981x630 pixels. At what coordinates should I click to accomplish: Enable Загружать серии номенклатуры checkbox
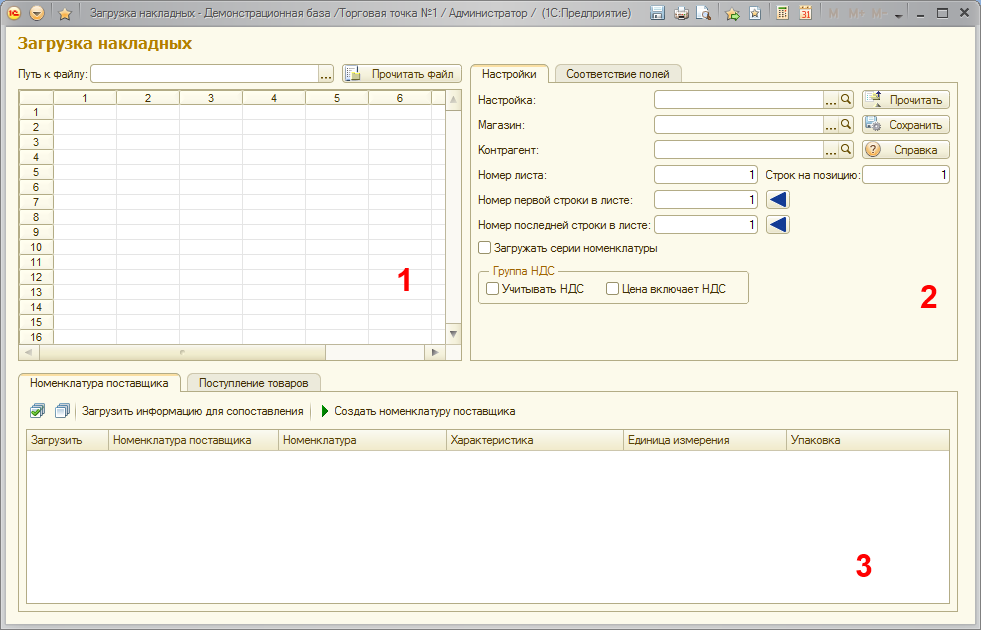click(485, 248)
